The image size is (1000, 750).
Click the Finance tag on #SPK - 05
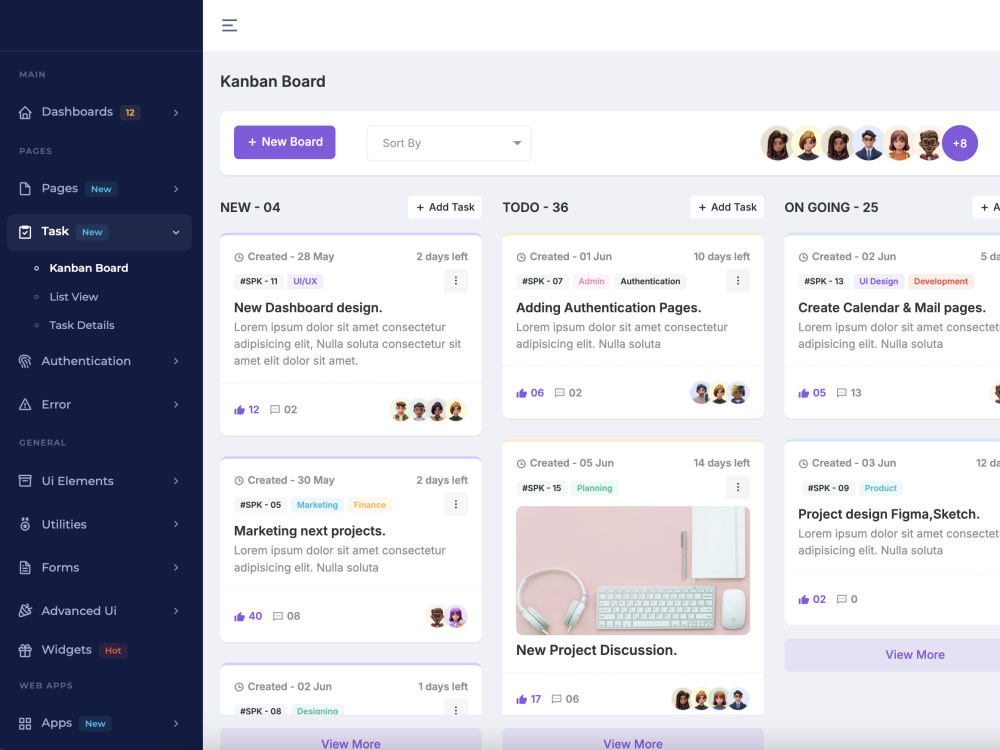(x=369, y=504)
